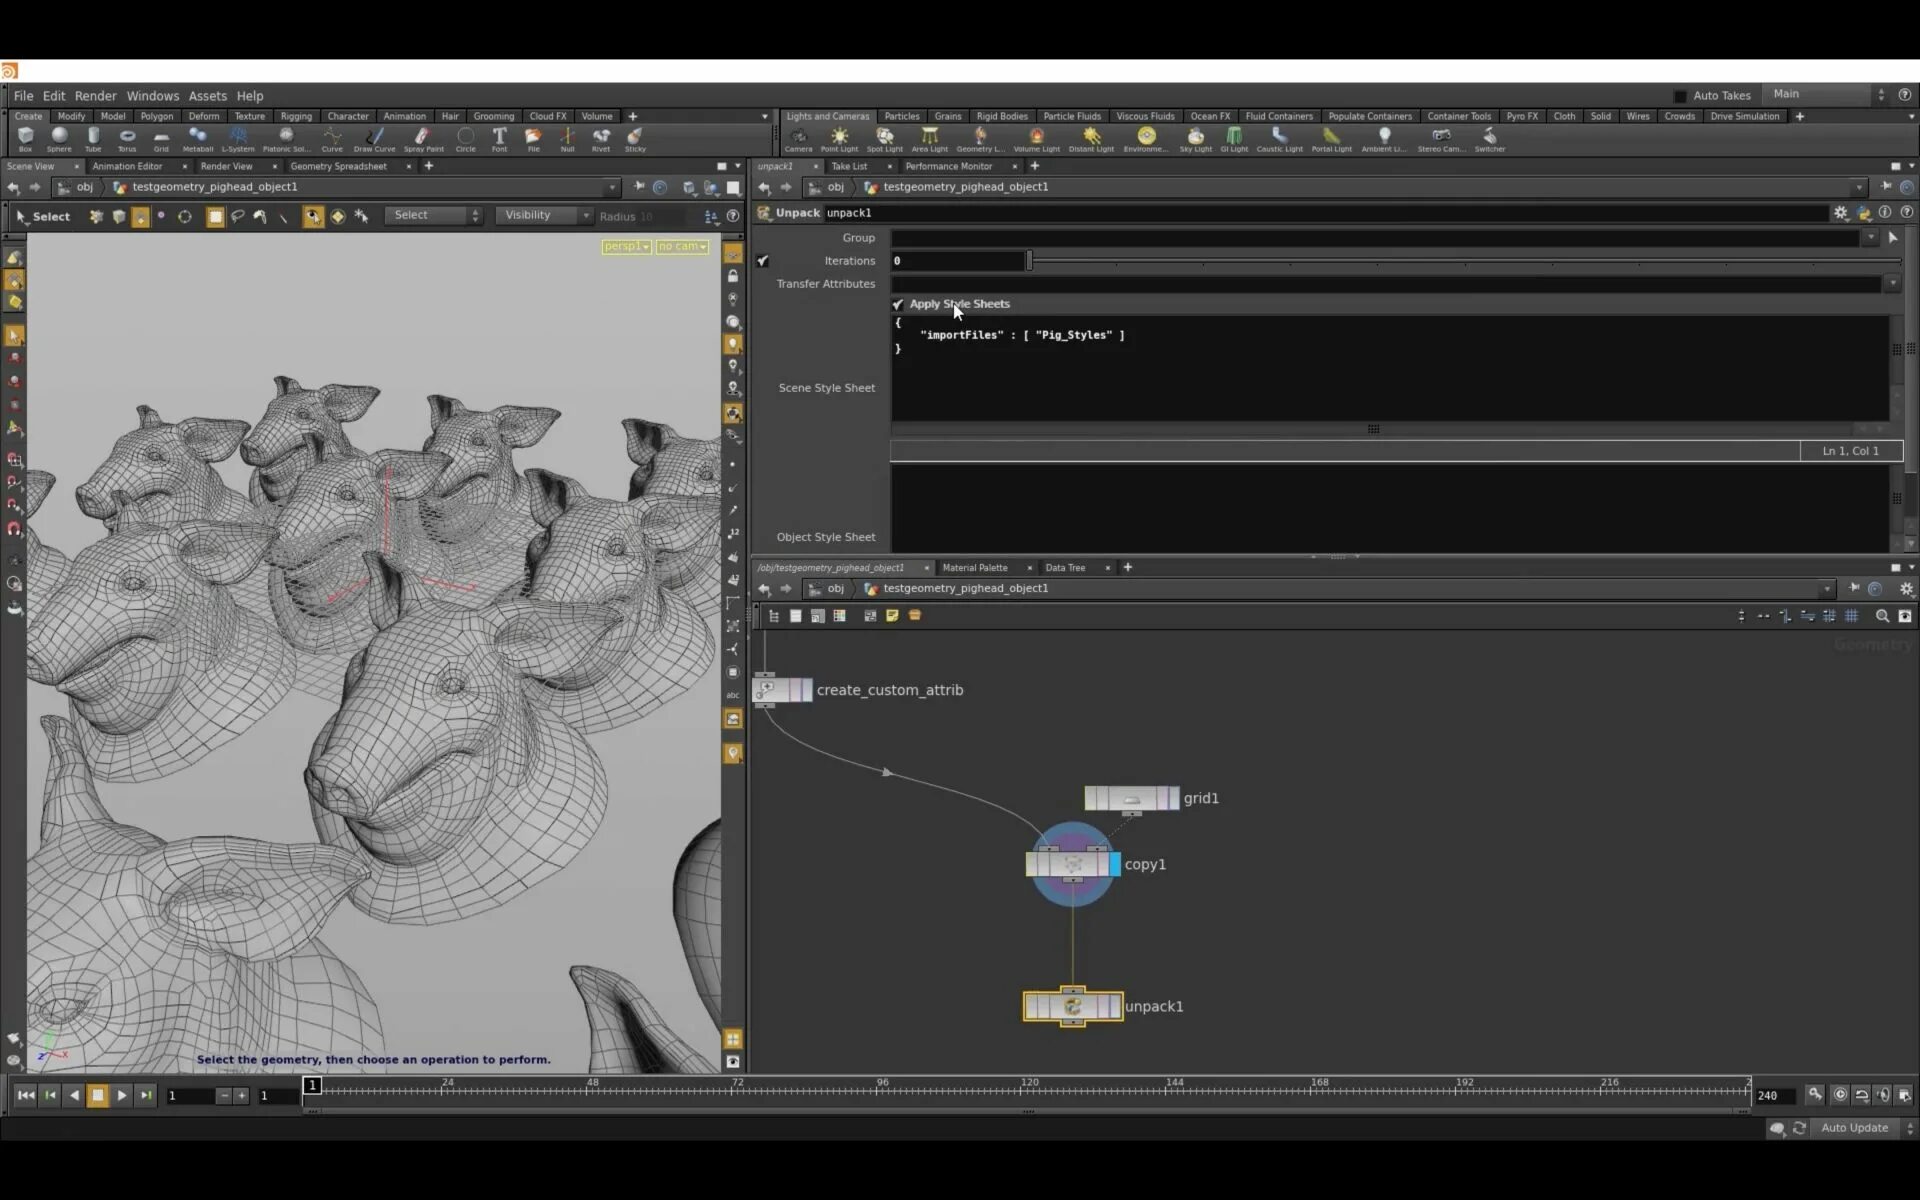Select the Torus shelf tool
1920x1200 pixels.
click(x=127, y=138)
